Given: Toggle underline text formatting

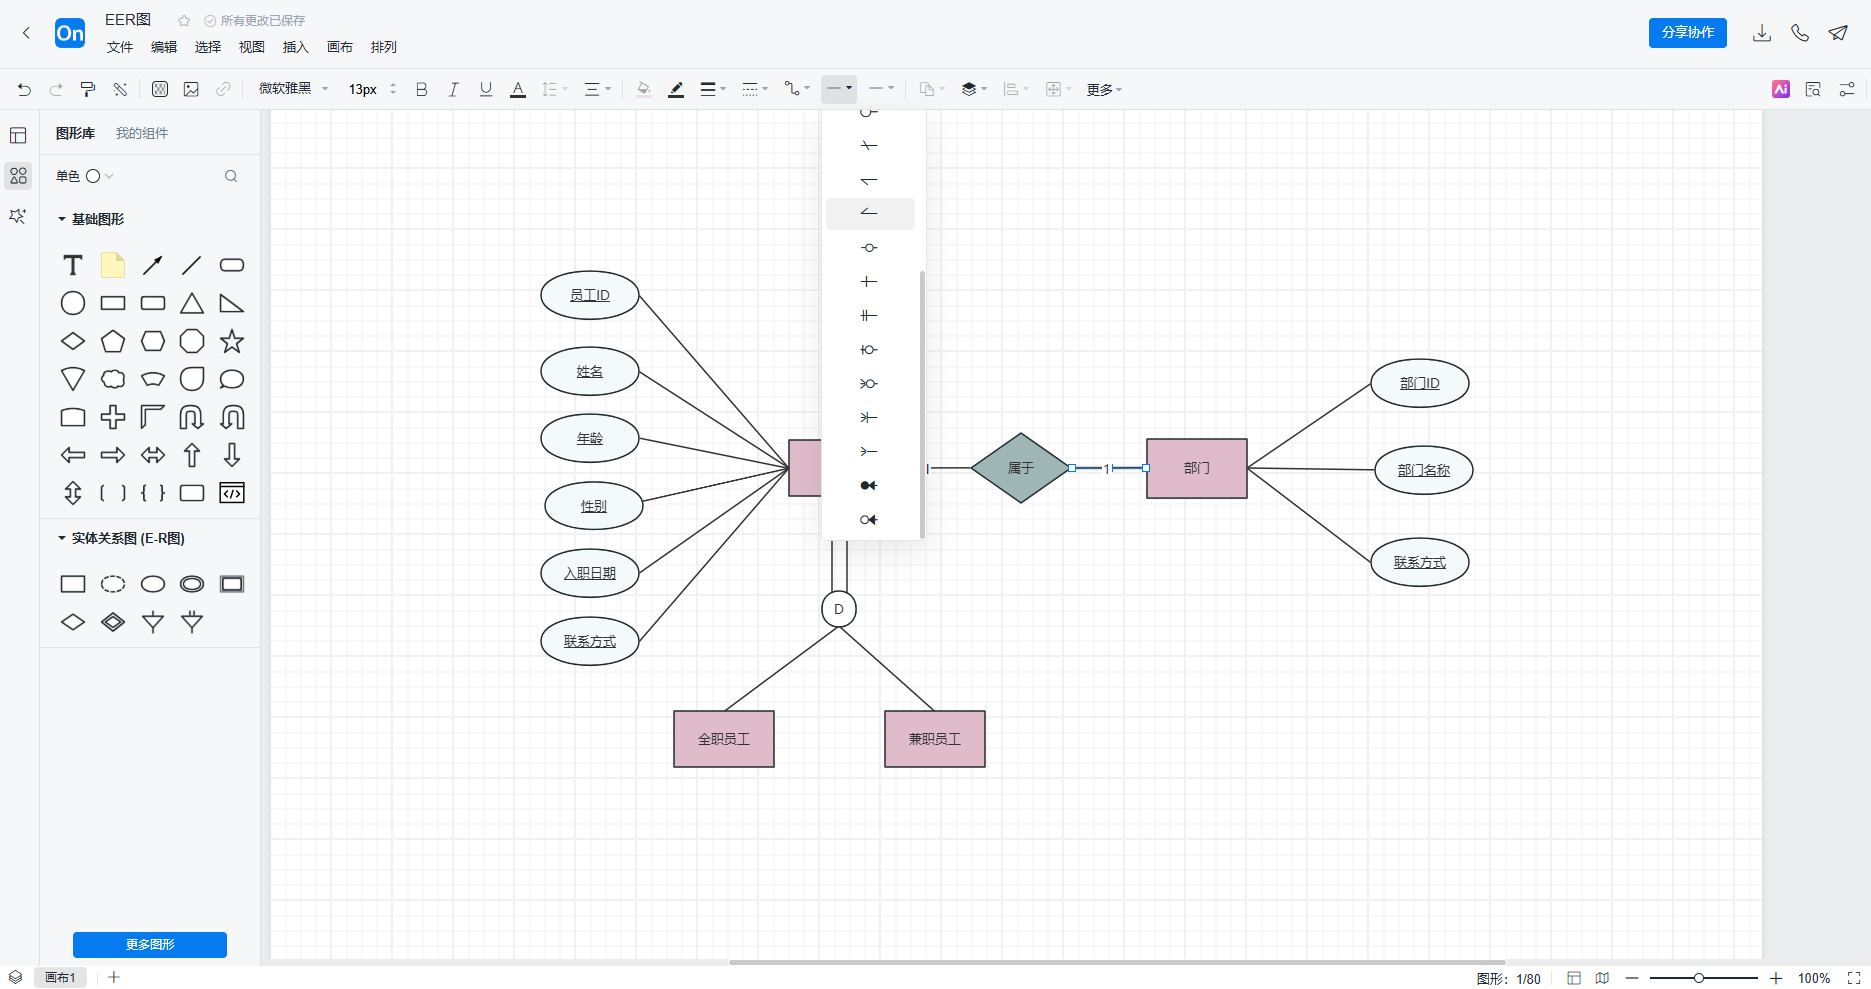Looking at the screenshot, I should point(486,90).
